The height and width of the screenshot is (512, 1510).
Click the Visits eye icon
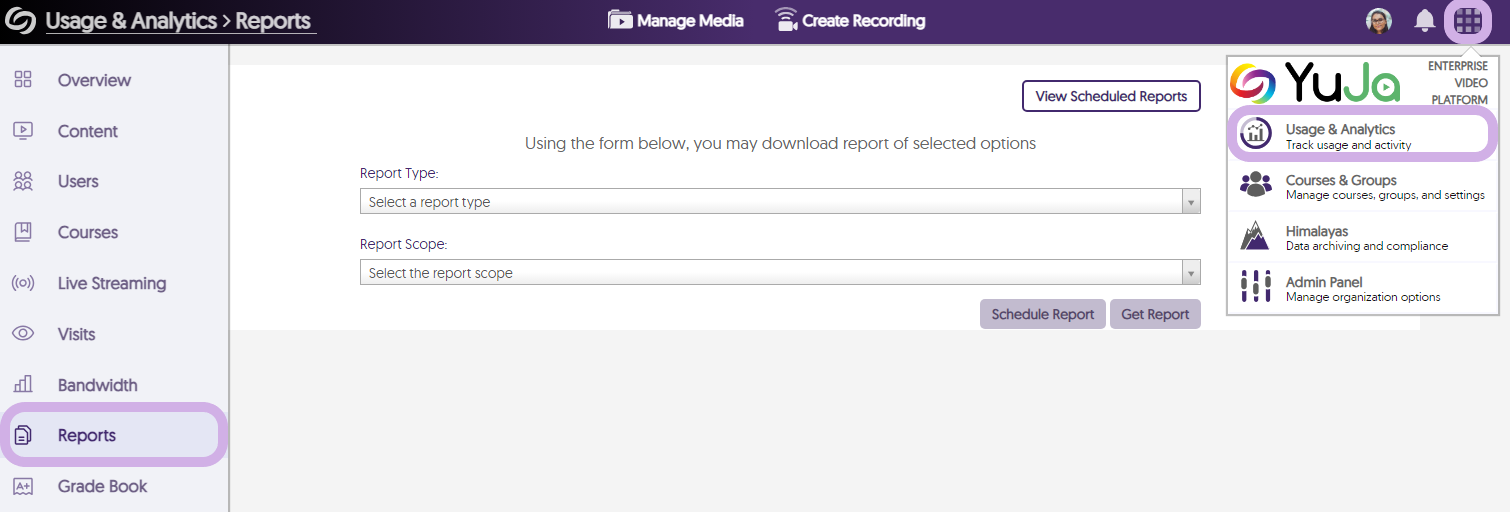tap(23, 334)
